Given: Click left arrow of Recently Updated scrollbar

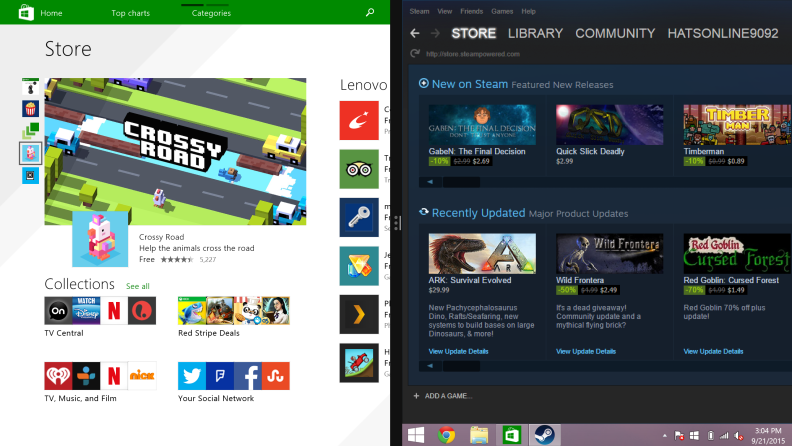Looking at the screenshot, I should [430, 366].
